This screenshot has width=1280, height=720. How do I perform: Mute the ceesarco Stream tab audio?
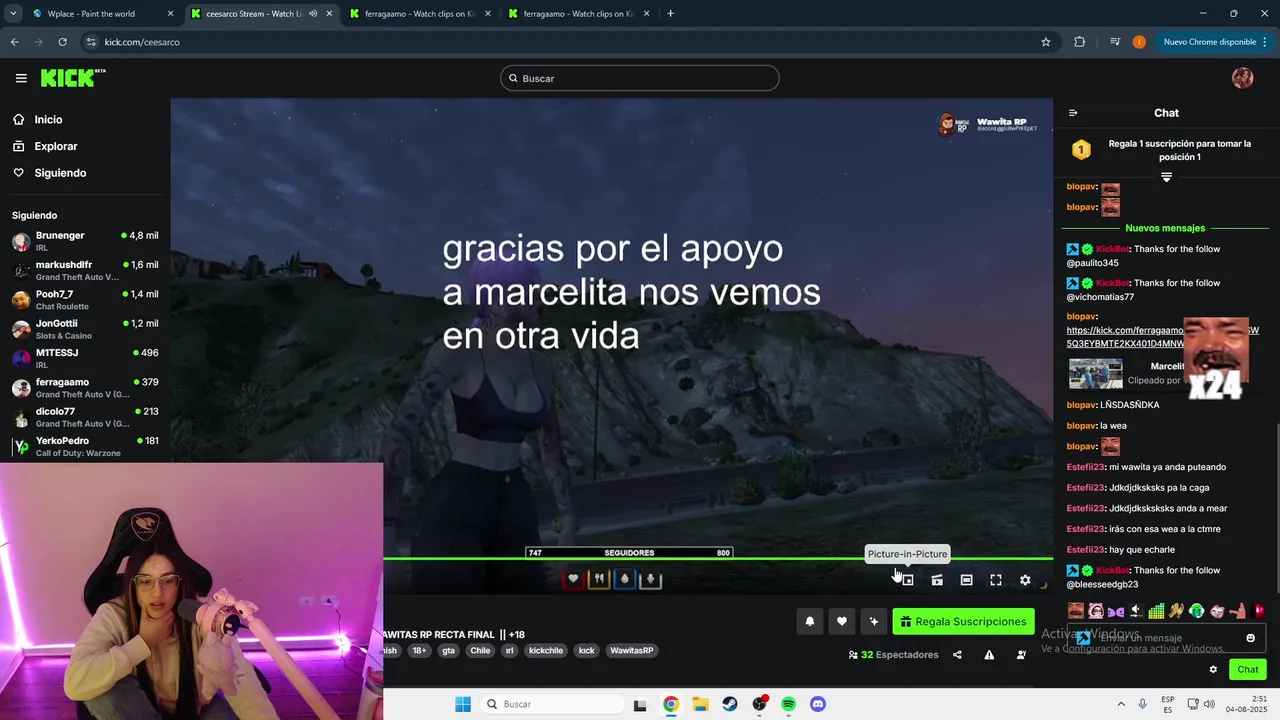coord(313,14)
